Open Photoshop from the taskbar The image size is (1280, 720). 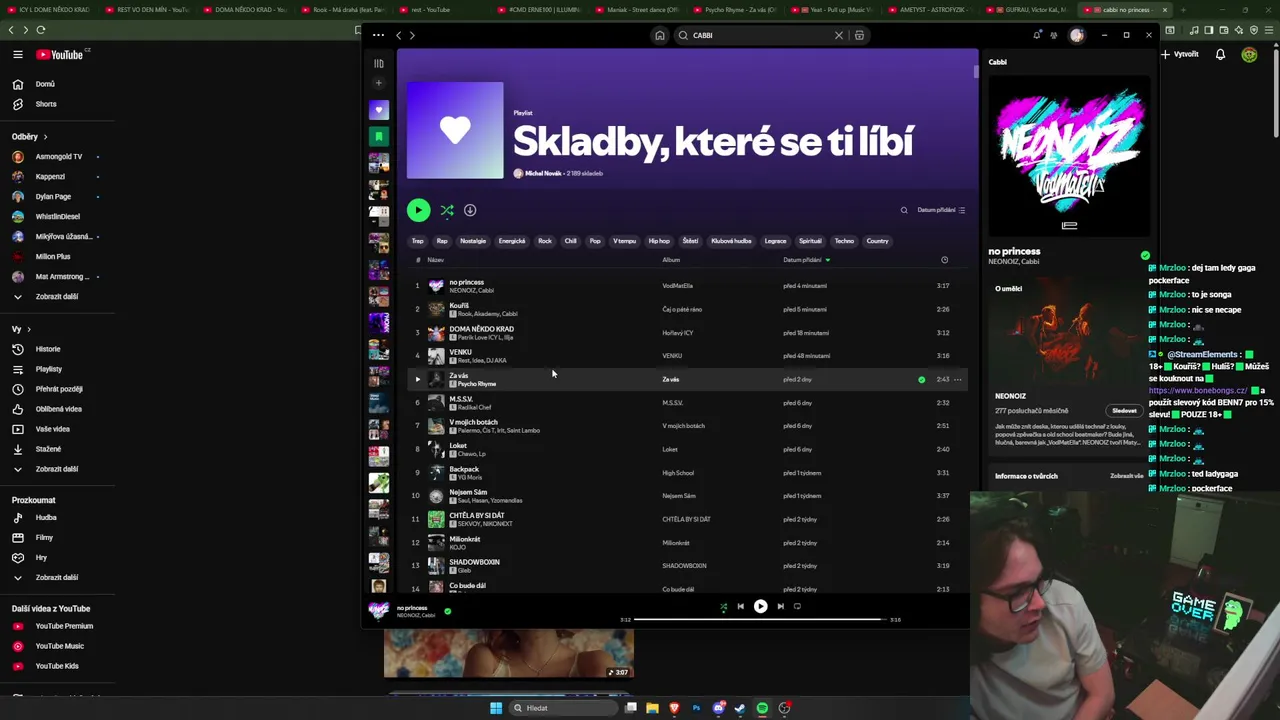(x=696, y=708)
